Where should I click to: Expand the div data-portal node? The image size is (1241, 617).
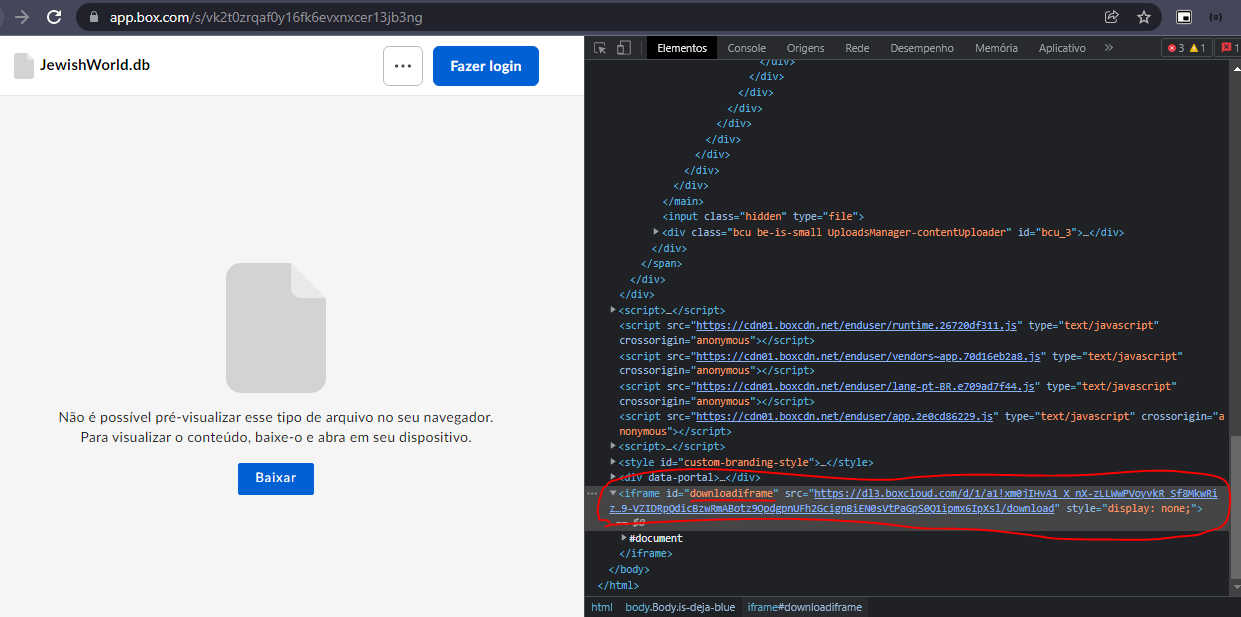pyautogui.click(x=613, y=478)
